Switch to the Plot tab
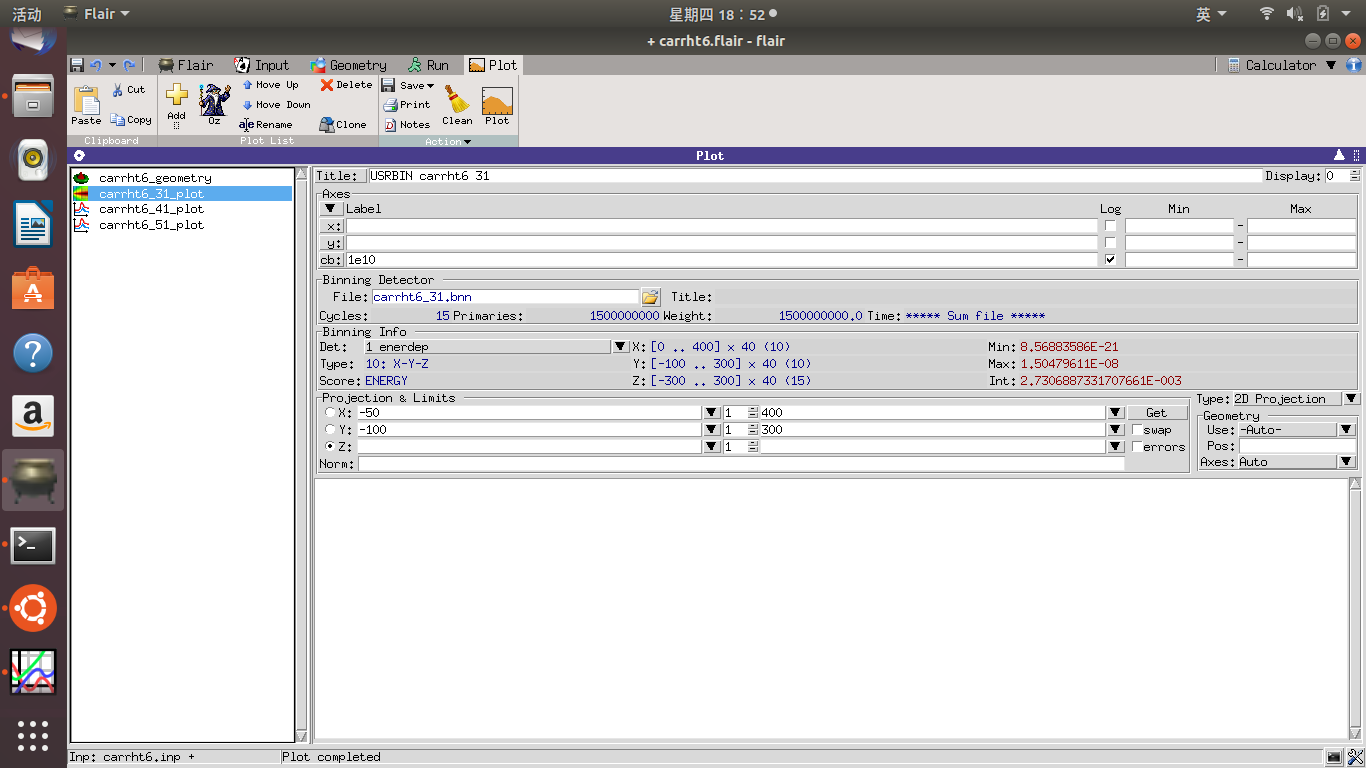Viewport: 1366px width, 768px height. (493, 65)
